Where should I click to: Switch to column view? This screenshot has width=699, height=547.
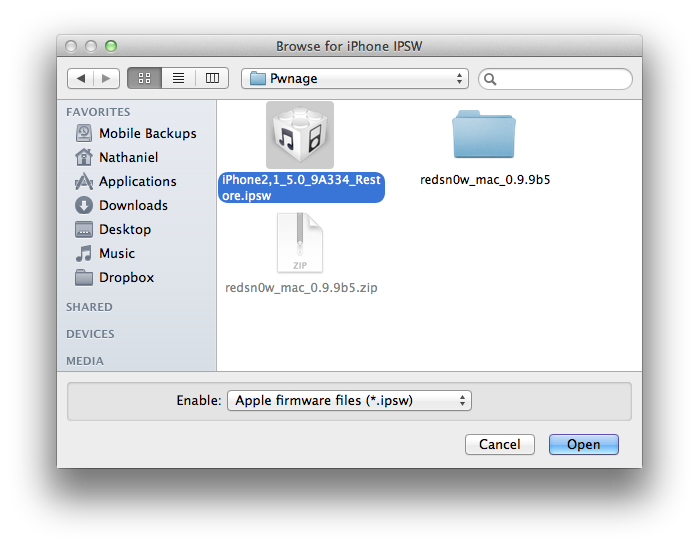click(x=212, y=78)
